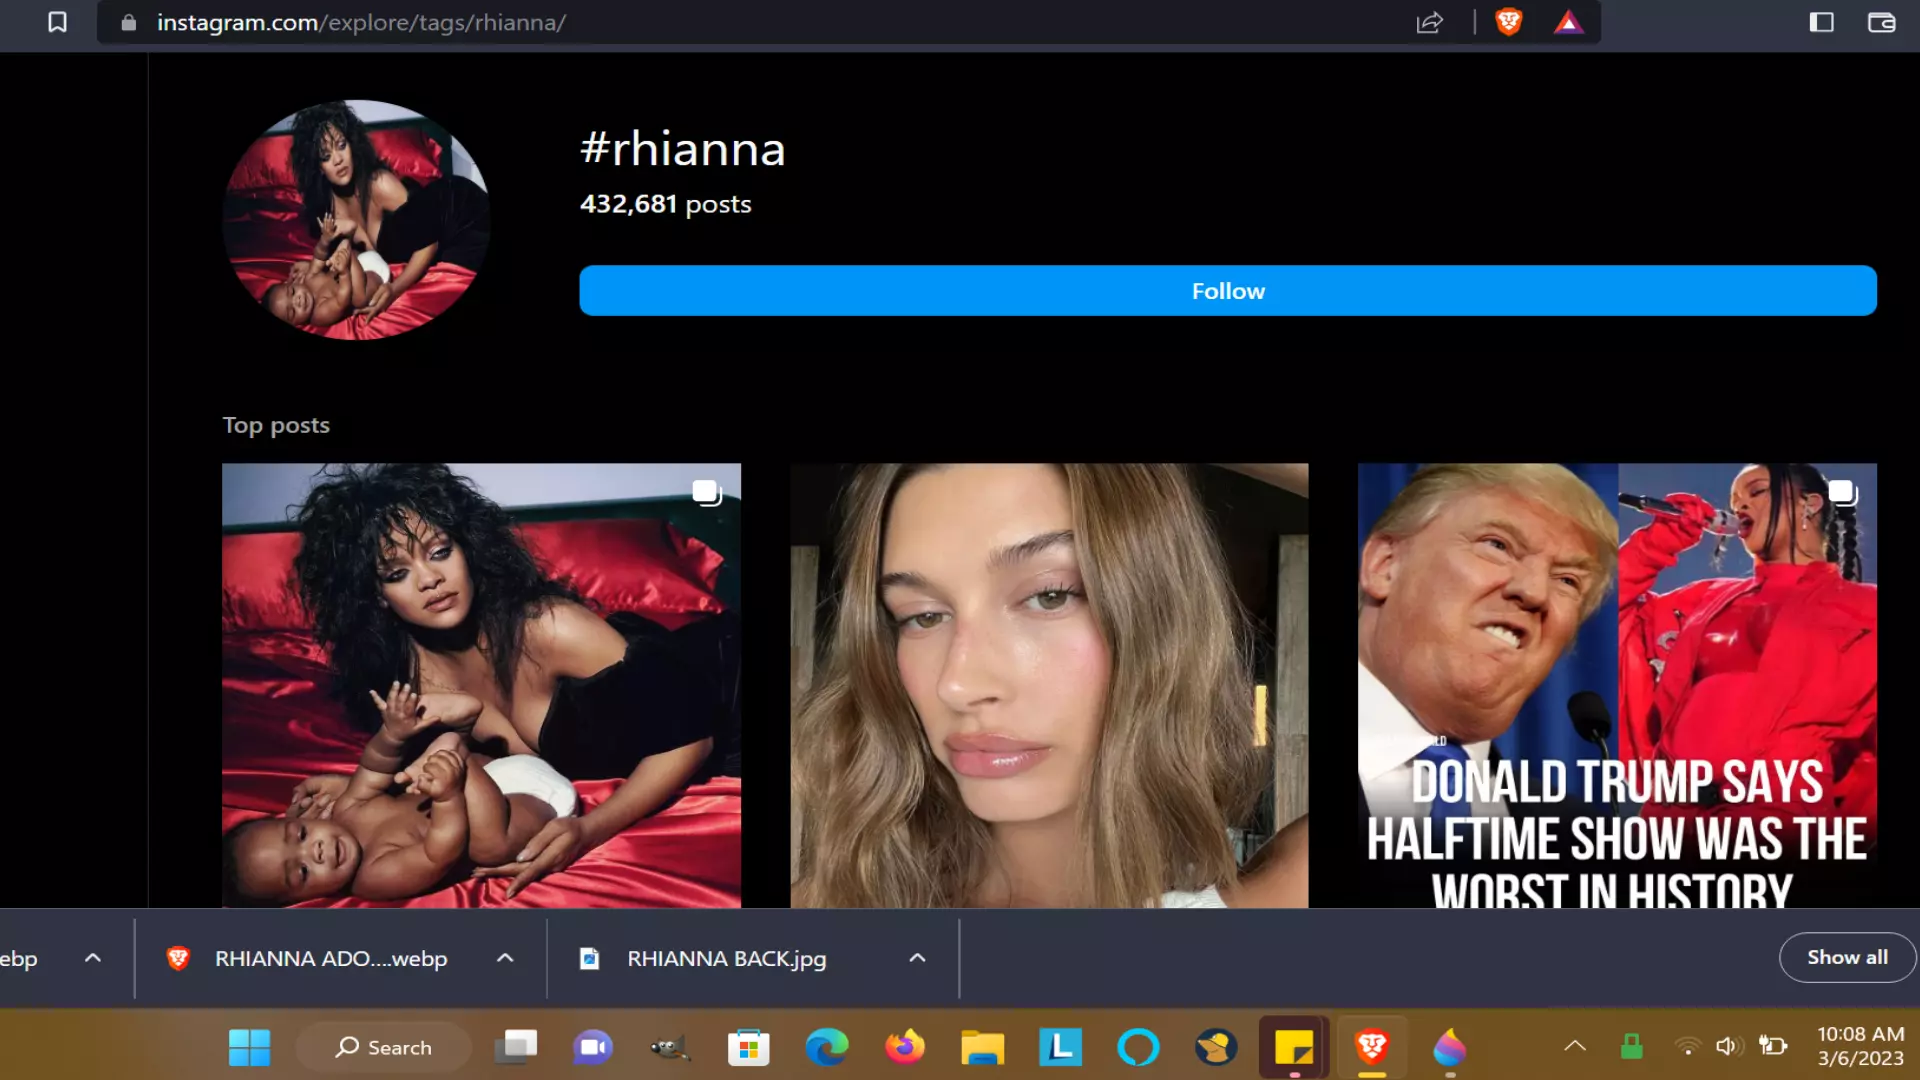The image size is (1920, 1080).
Task: Click the share page icon in address bar
Action: [1430, 22]
